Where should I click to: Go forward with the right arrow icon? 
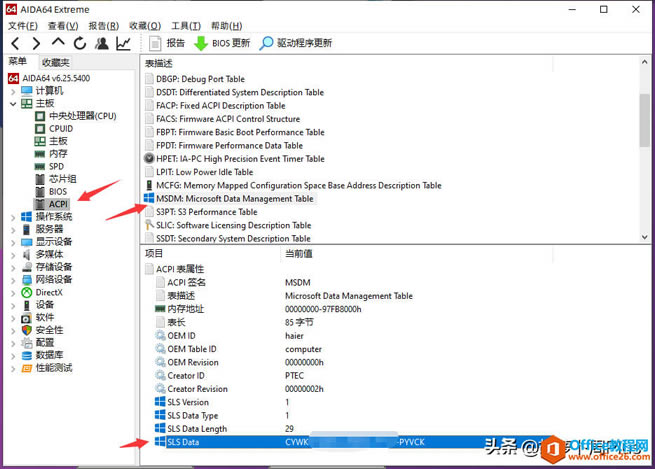tap(36, 43)
